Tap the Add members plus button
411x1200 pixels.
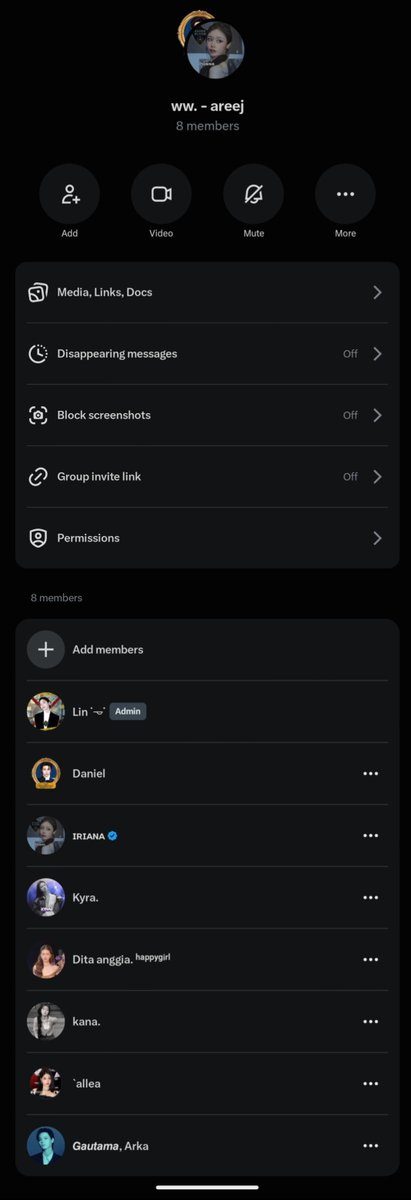click(x=46, y=649)
